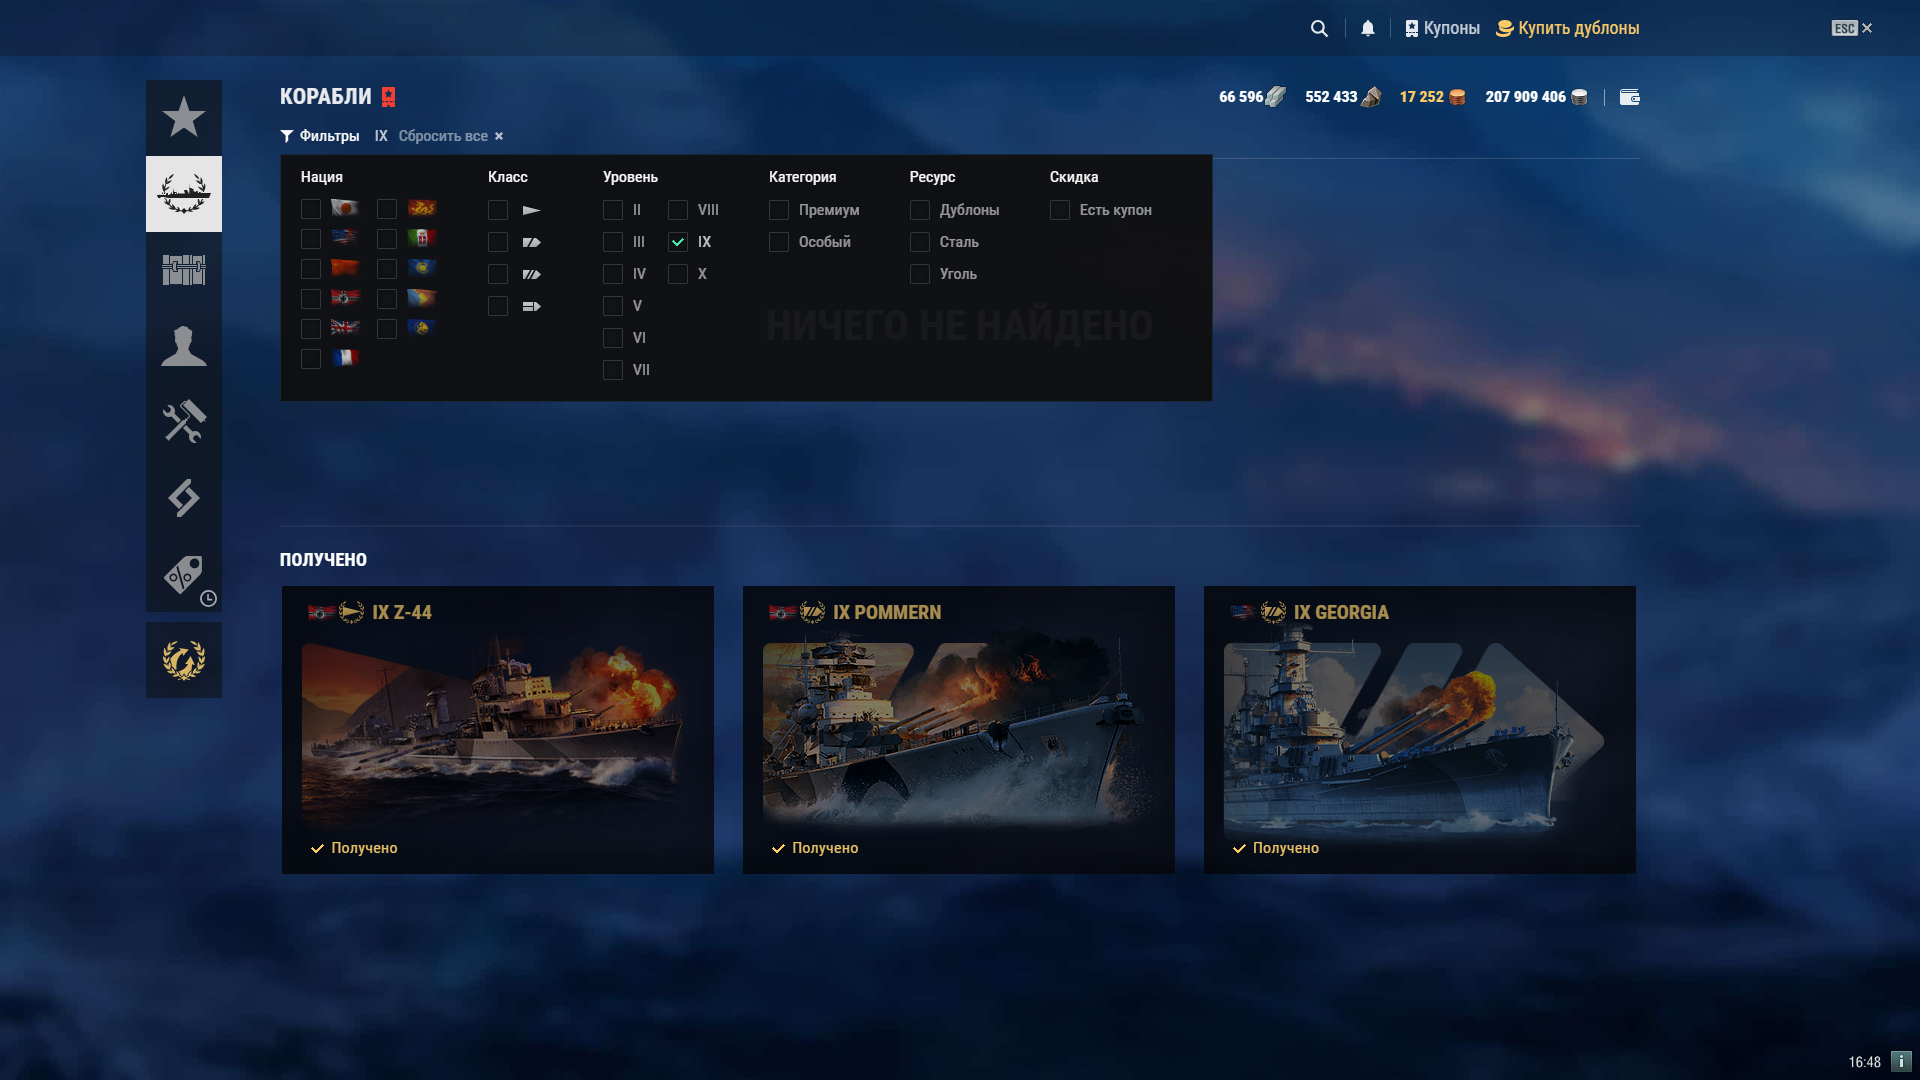This screenshot has width=1920, height=1080.
Task: Click the credits icon by 207 909 406
Action: [x=1579, y=97]
